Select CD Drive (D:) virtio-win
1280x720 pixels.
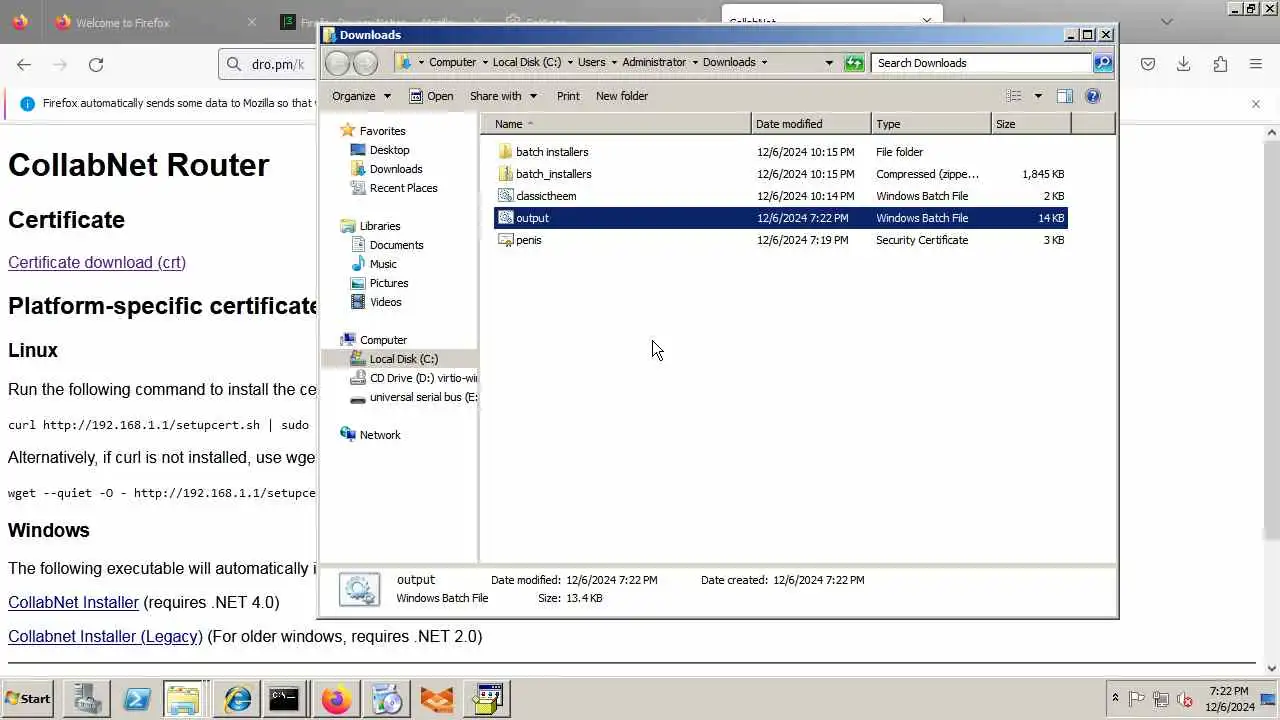[x=423, y=378]
